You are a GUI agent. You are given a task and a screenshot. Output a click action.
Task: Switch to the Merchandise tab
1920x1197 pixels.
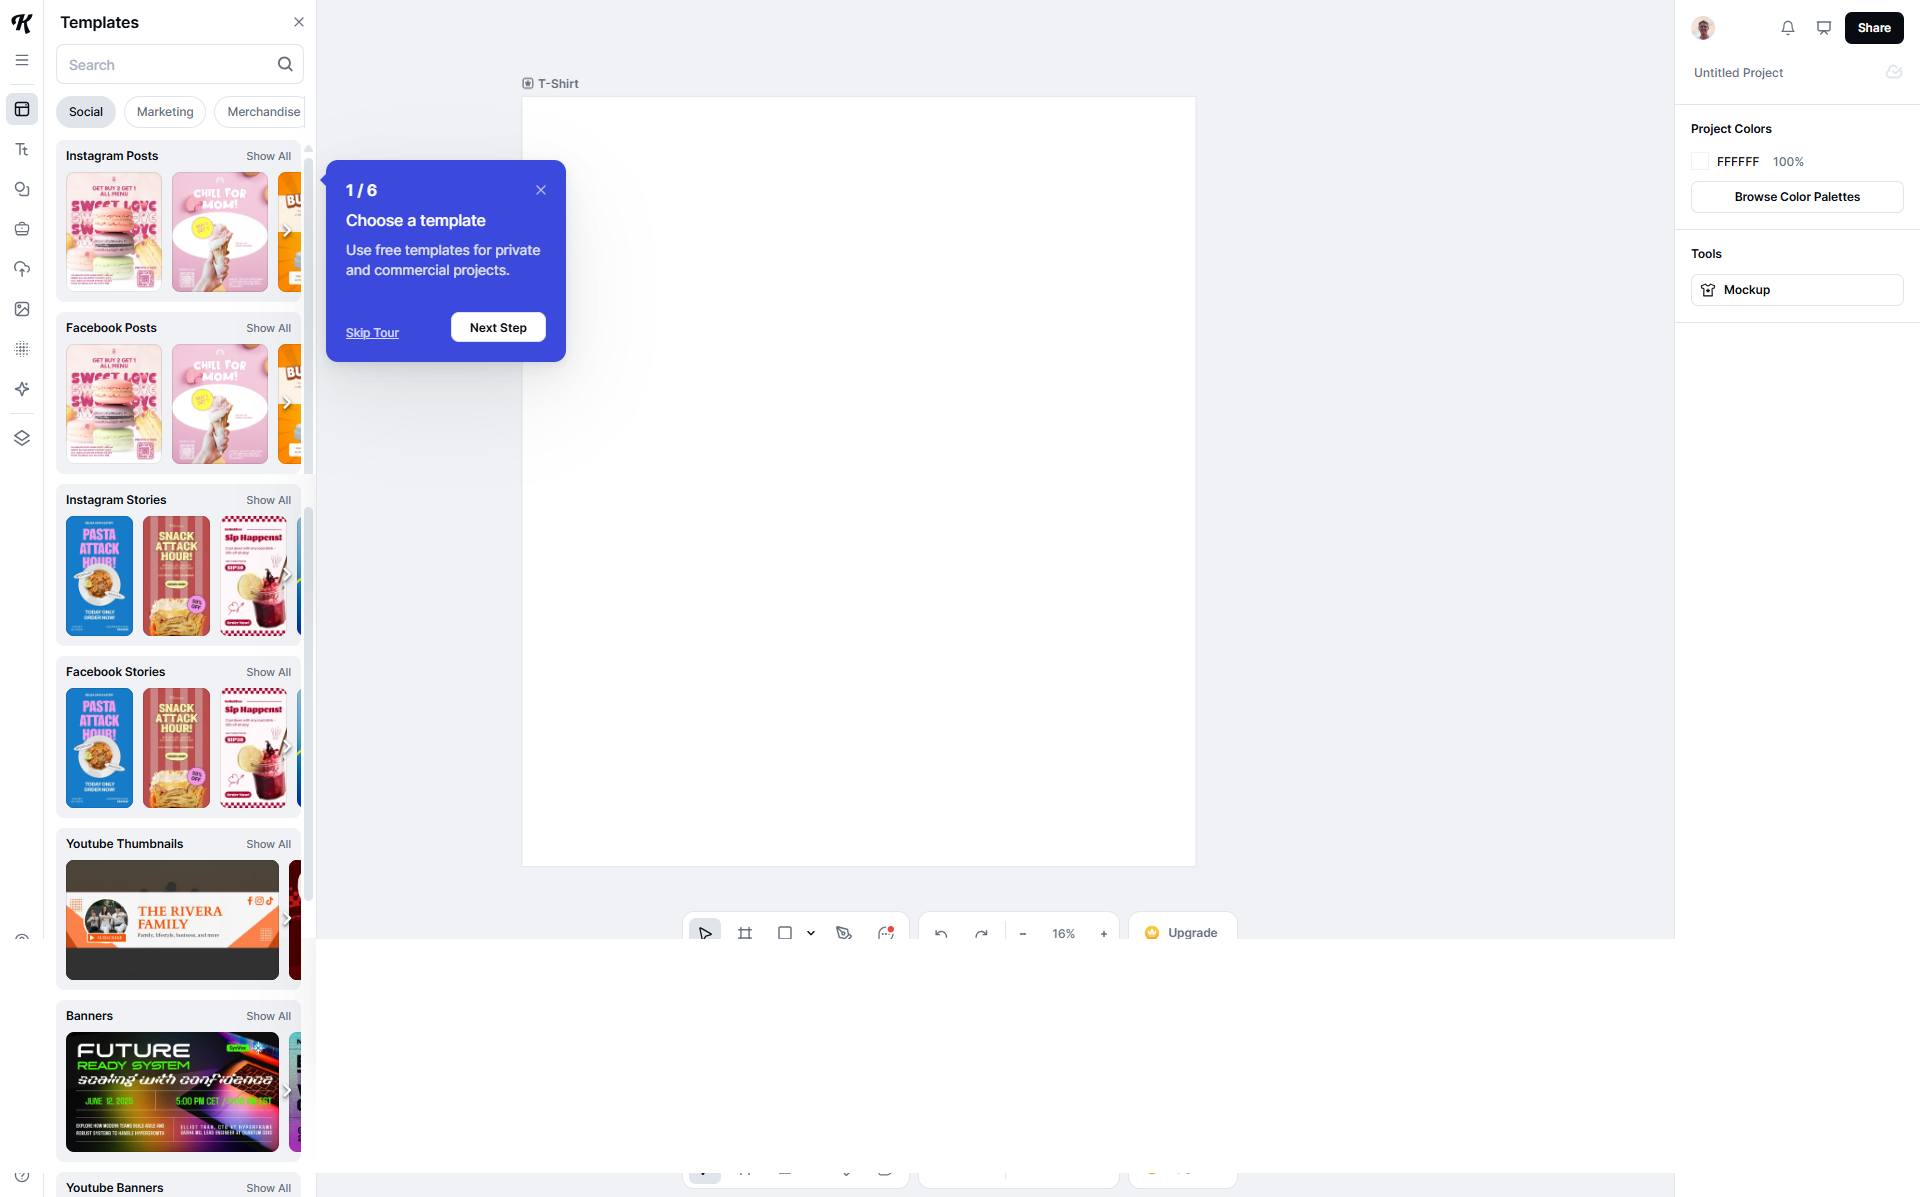tap(263, 112)
